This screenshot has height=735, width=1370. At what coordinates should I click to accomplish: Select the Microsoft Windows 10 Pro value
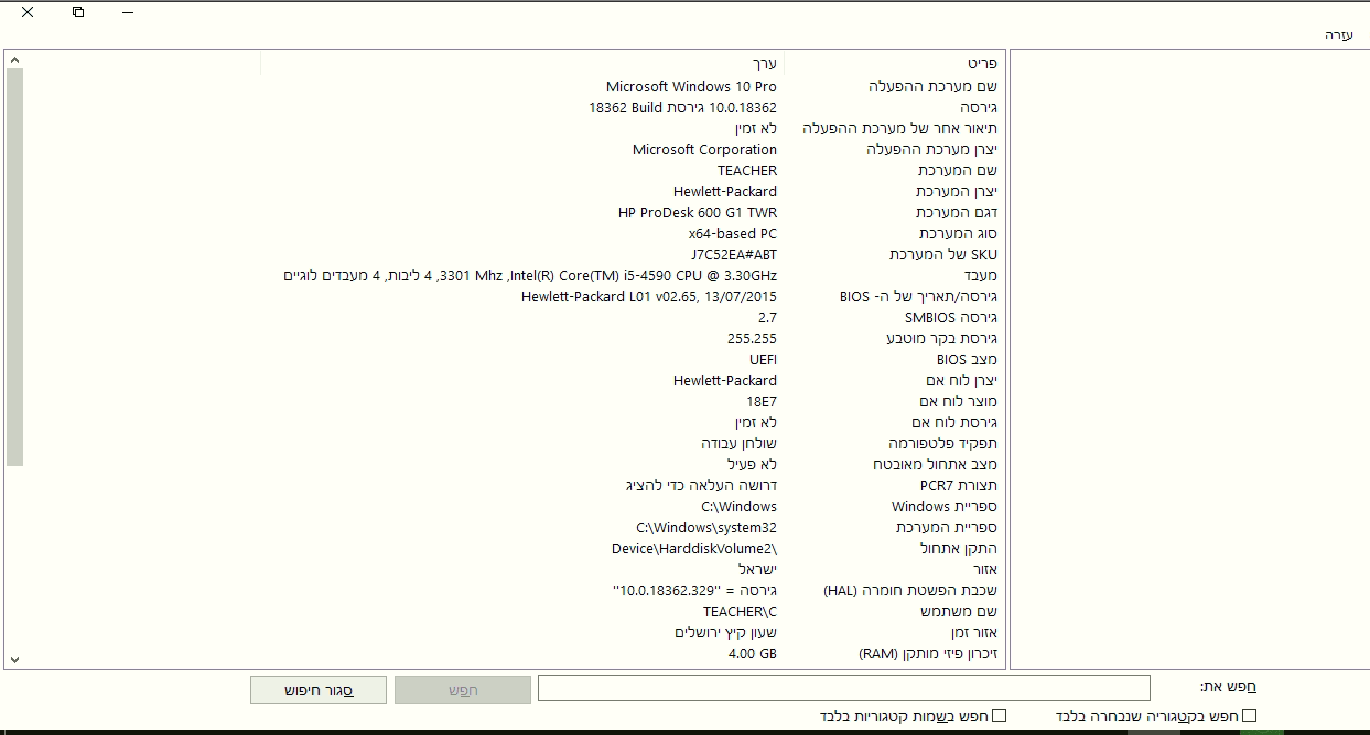[691, 87]
